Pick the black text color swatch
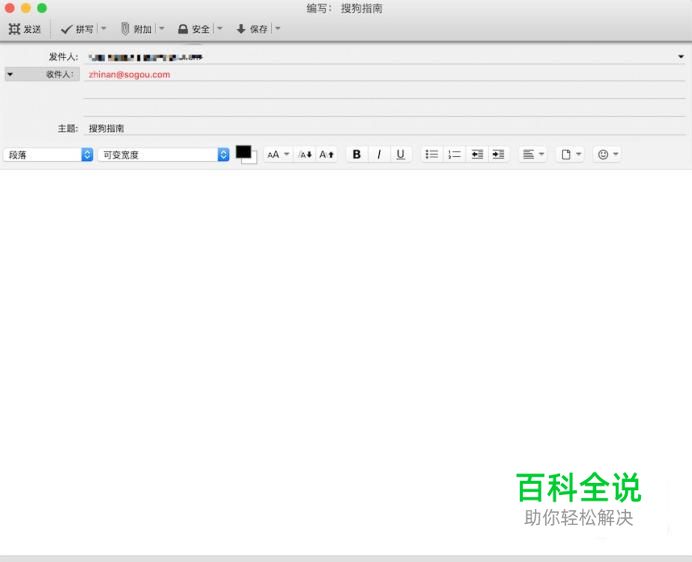The width and height of the screenshot is (692, 562). coord(243,151)
